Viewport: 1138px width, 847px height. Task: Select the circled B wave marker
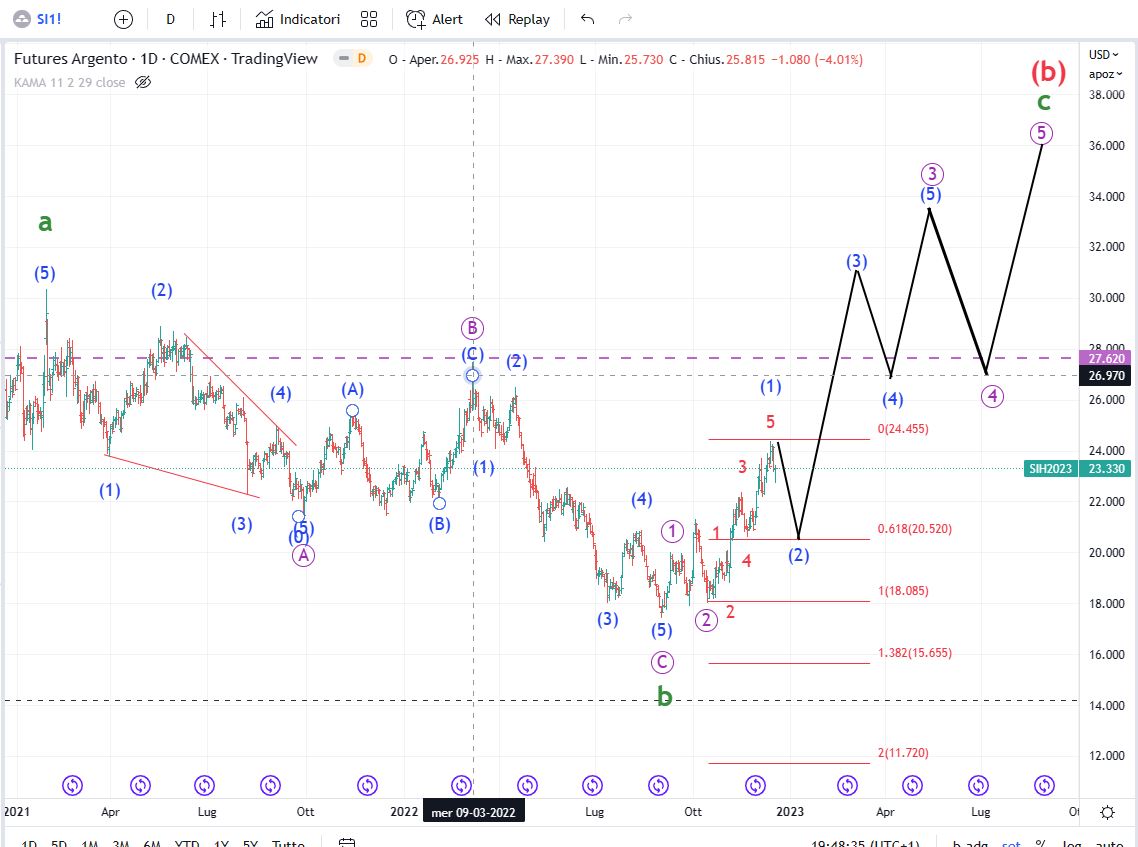(x=472, y=328)
